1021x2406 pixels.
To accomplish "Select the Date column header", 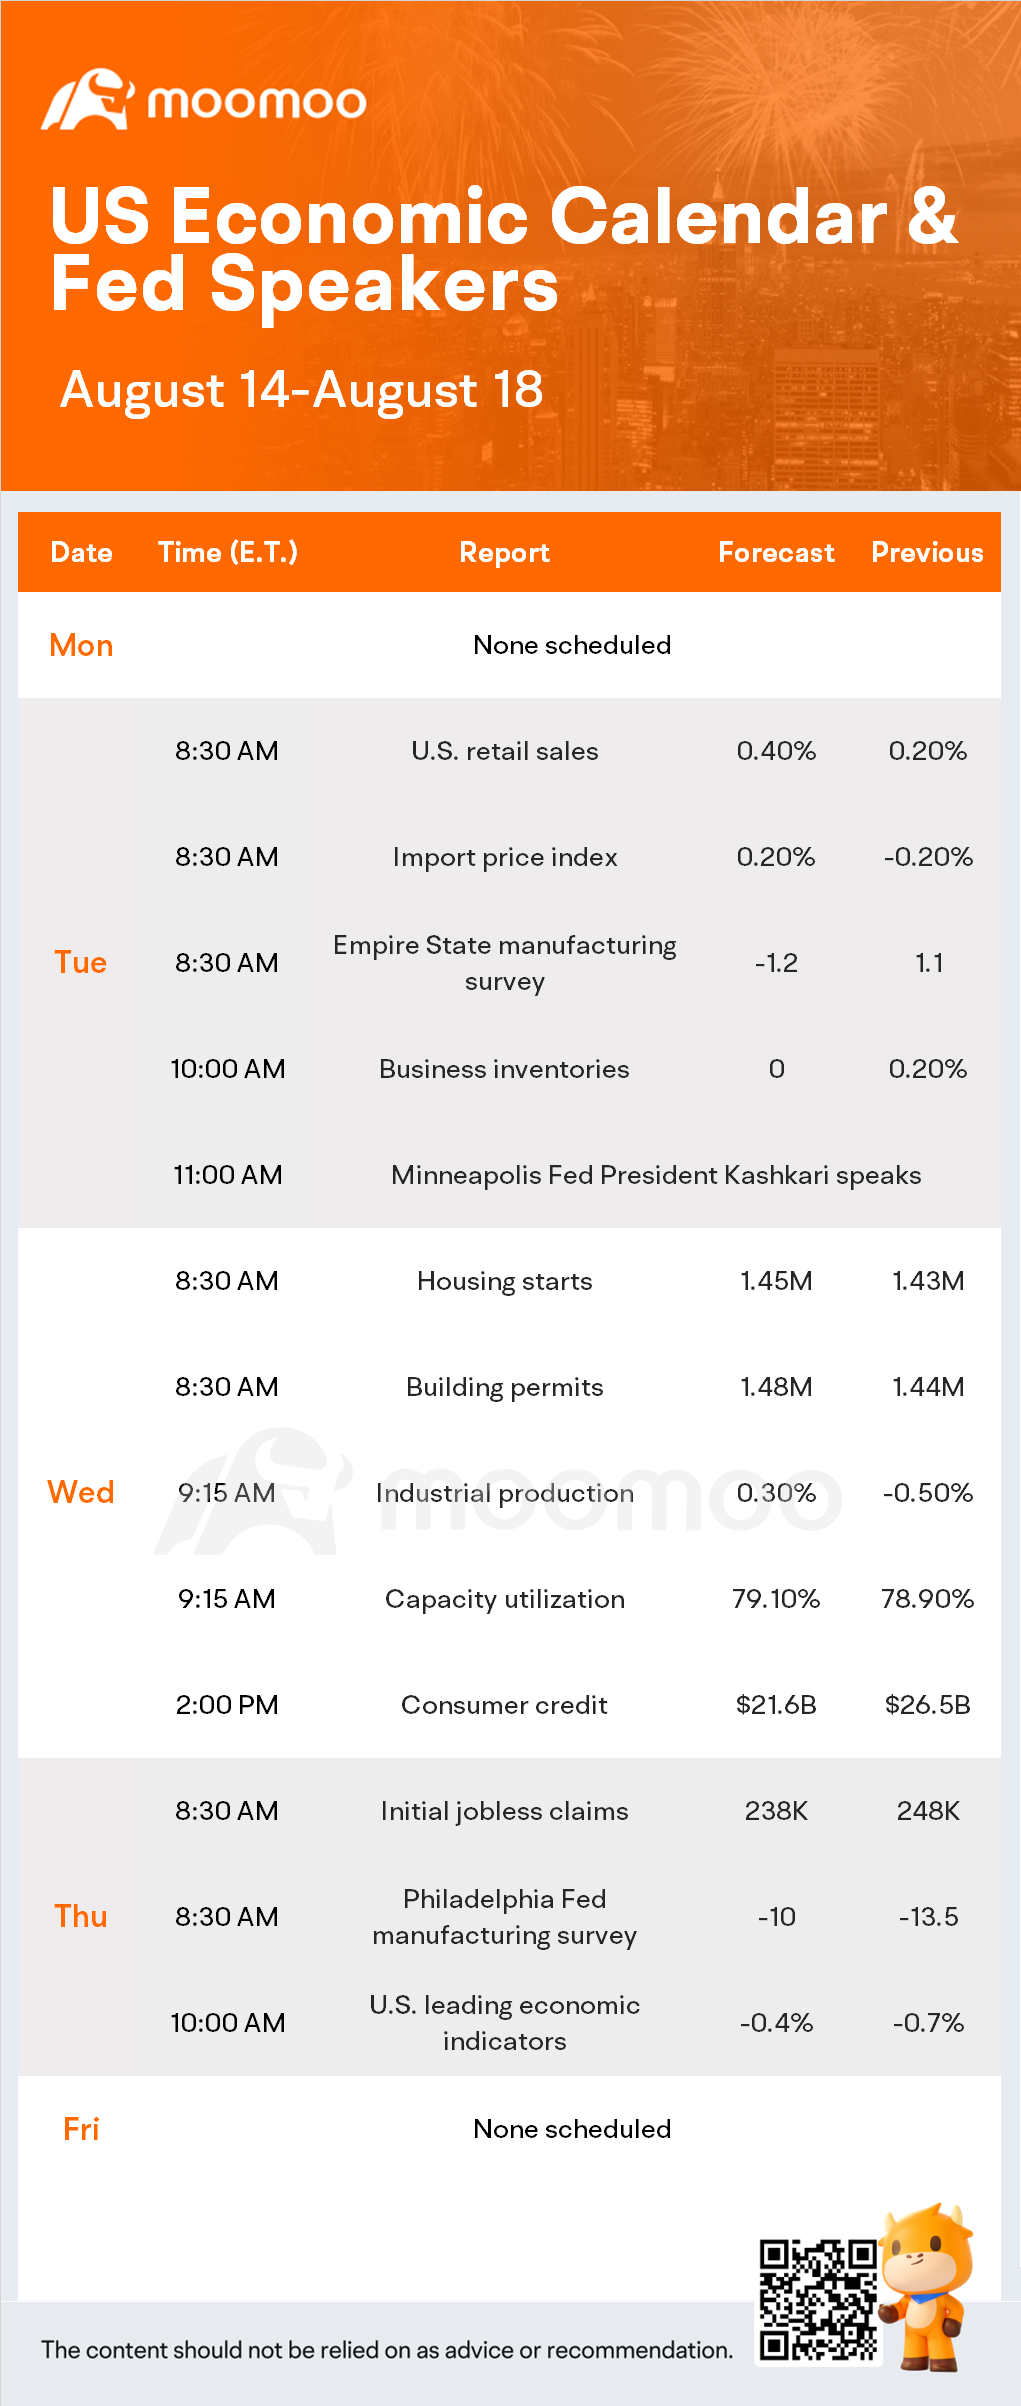I will tap(82, 553).
